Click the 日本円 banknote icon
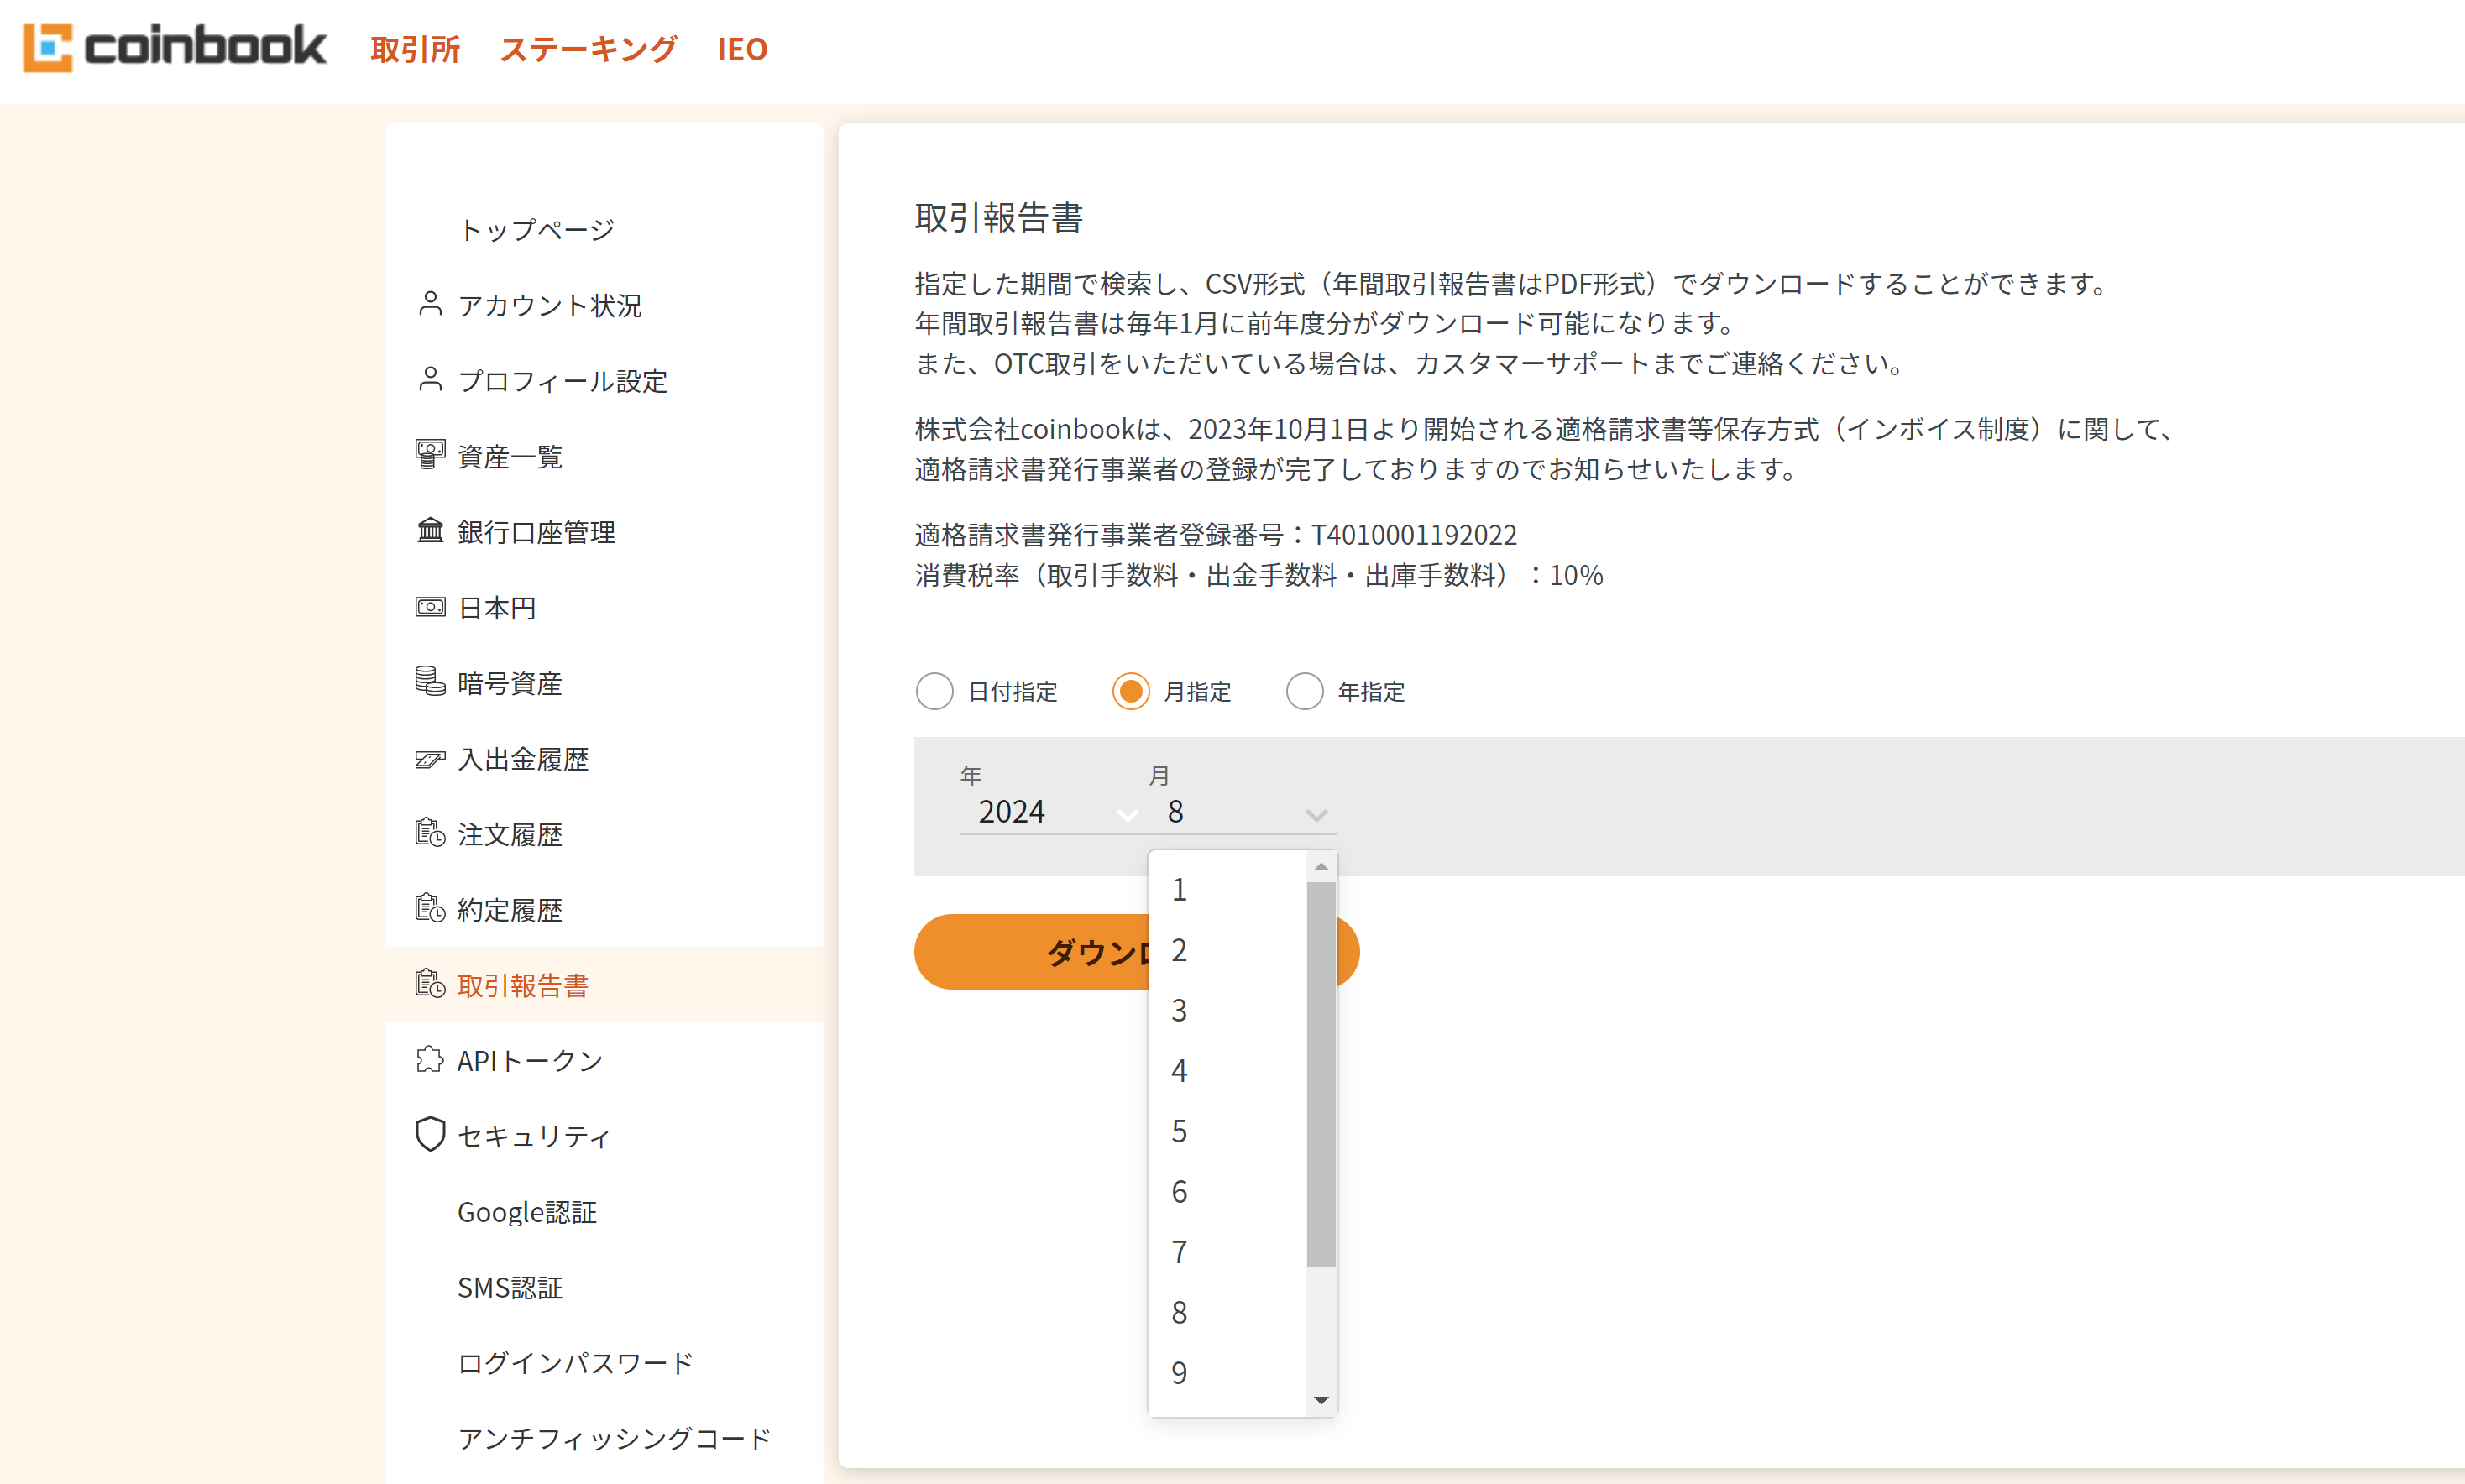The width and height of the screenshot is (2465, 1484). point(430,607)
